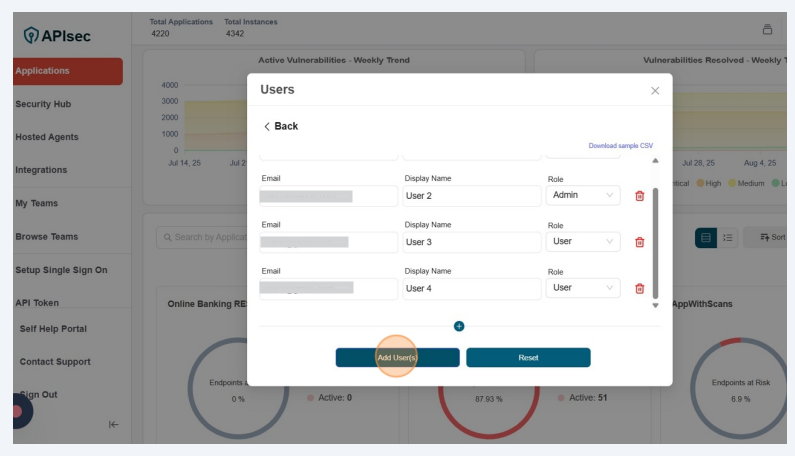This screenshot has height=456, width=795.
Task: Click the scroll down arrow in users list
Action: 655,305
